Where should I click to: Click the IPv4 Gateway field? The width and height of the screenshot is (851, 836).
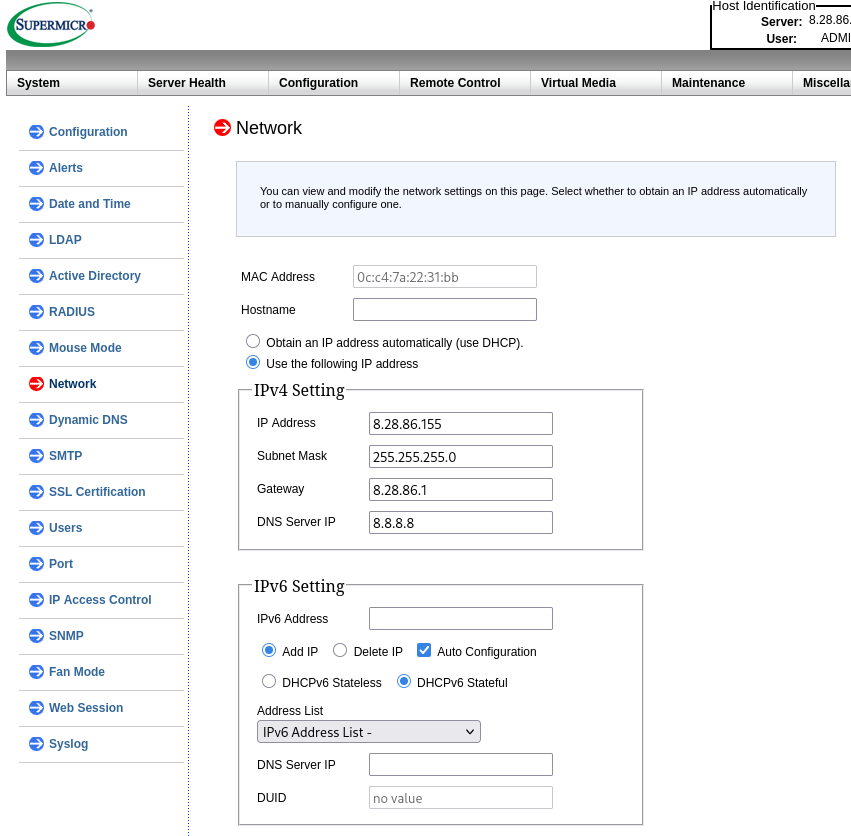tap(461, 490)
